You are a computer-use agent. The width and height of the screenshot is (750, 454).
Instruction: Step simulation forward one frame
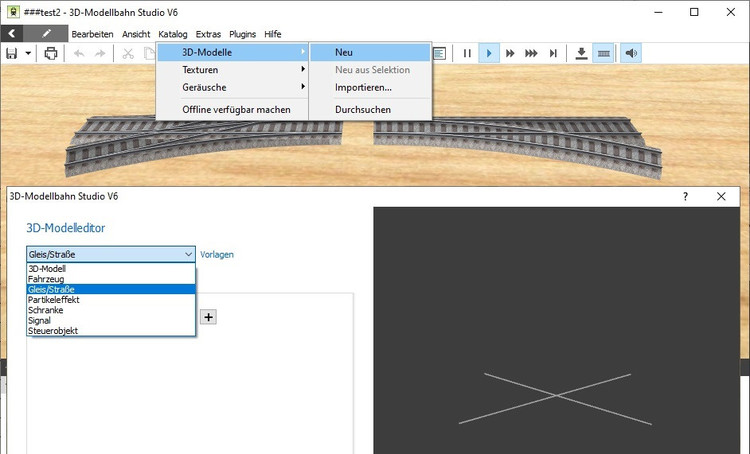coord(553,53)
